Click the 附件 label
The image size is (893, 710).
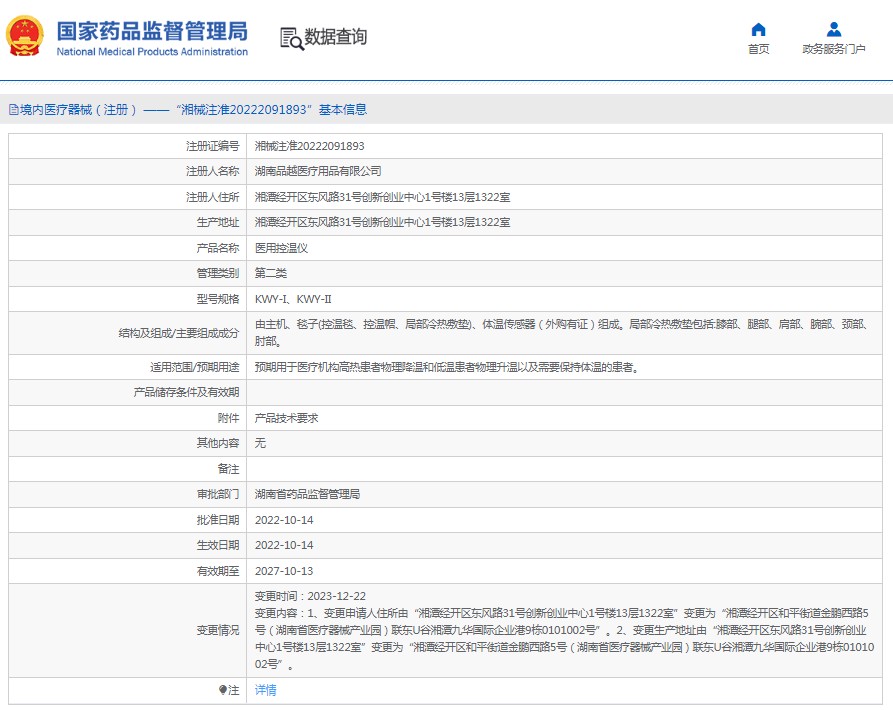pyautogui.click(x=228, y=418)
